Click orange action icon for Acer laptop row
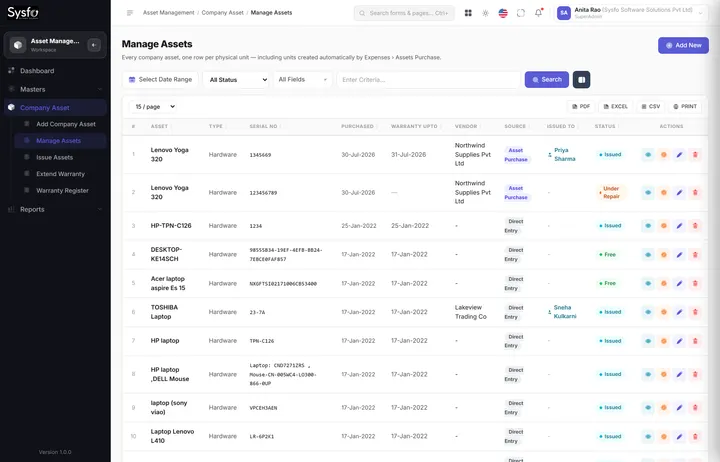This screenshot has height=462, width=720. pos(664,283)
